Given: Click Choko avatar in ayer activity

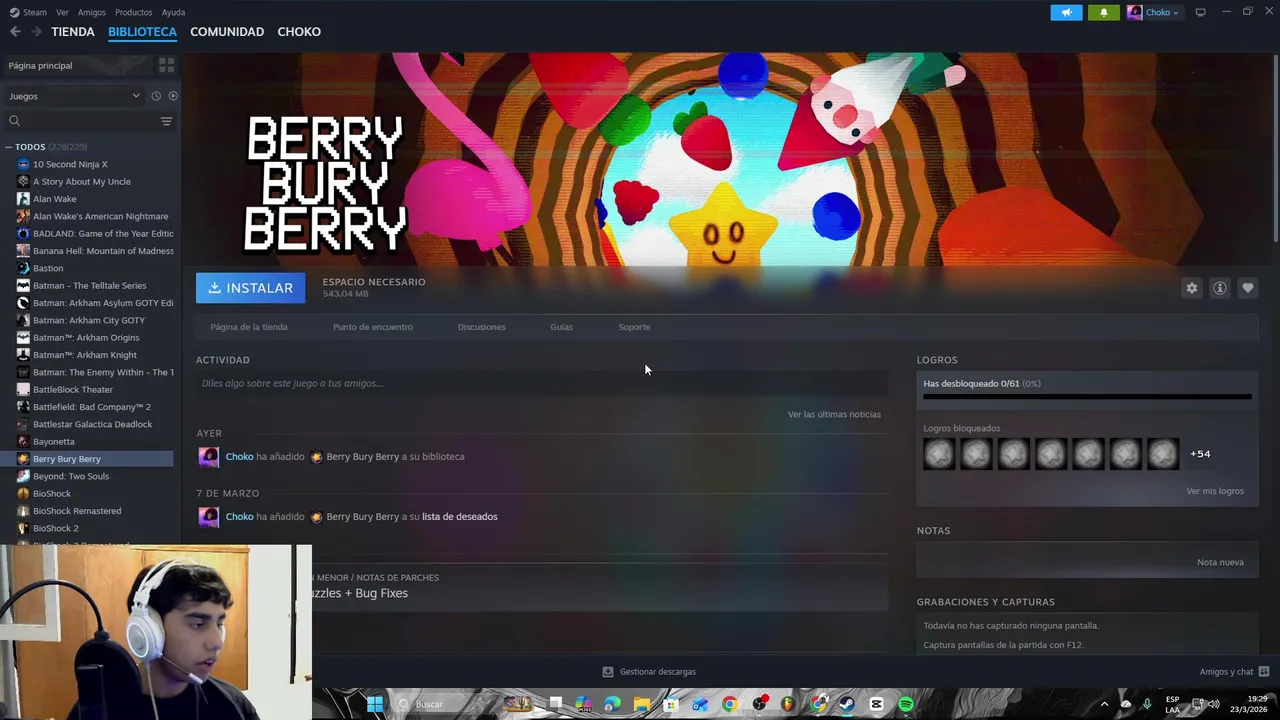Looking at the screenshot, I should pos(208,457).
